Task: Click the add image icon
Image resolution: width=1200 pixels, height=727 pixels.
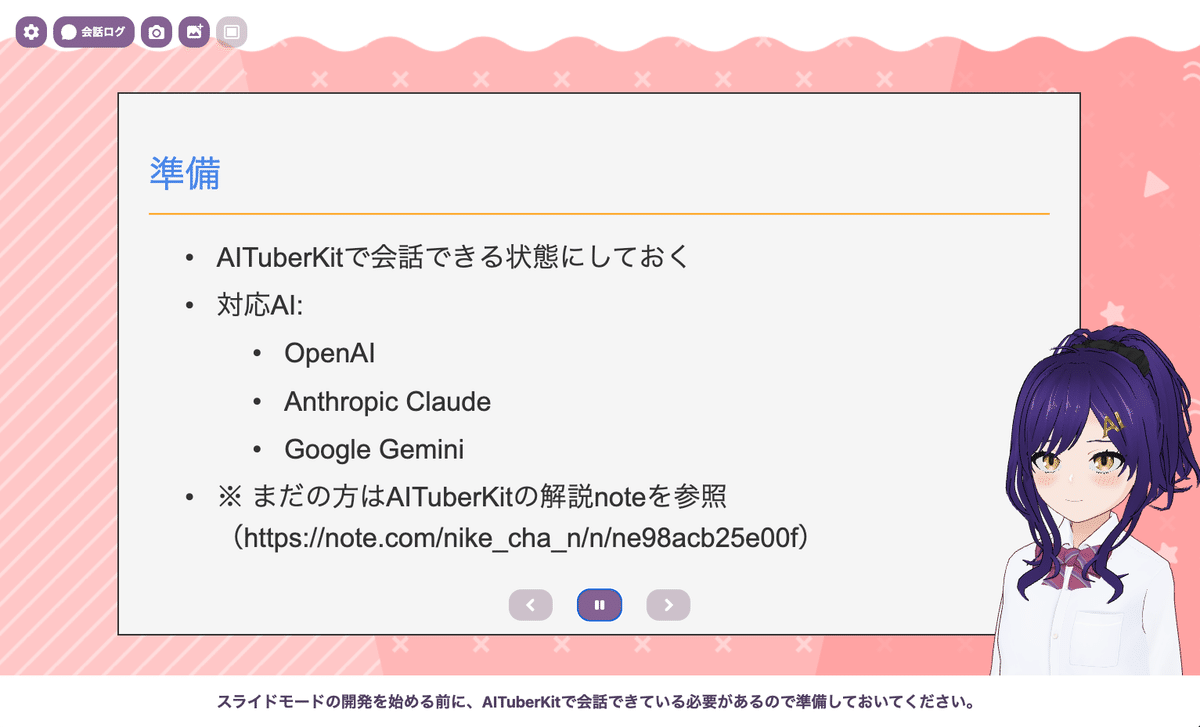Action: (195, 32)
